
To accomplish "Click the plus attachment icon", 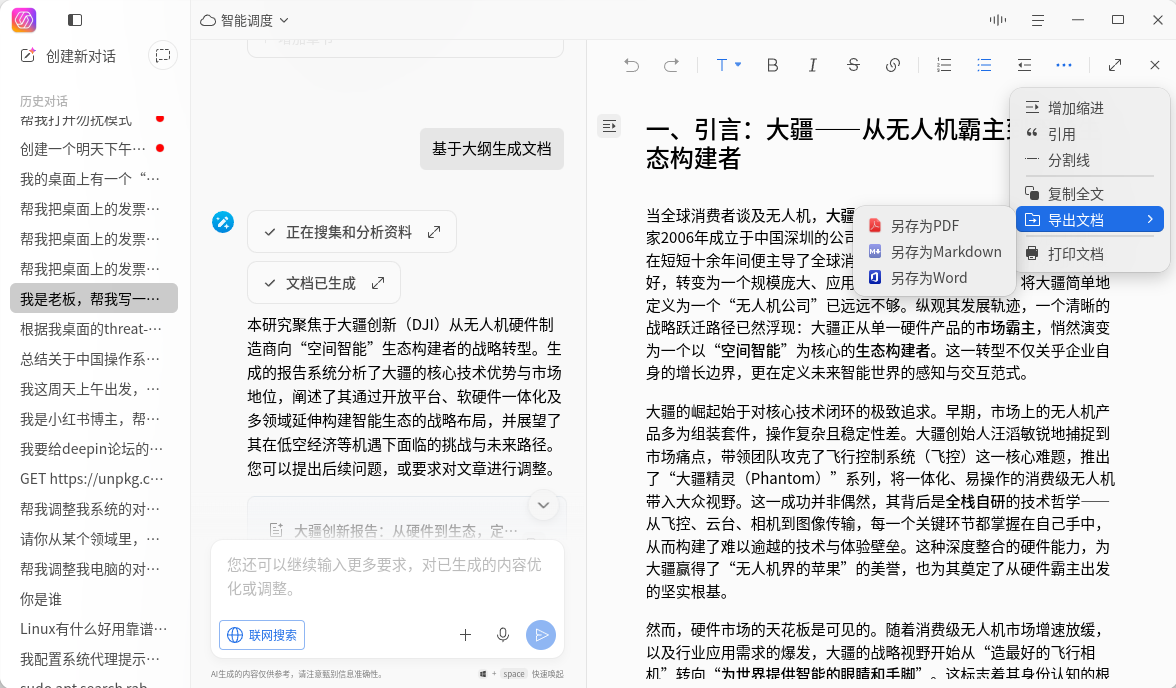I will 465,635.
